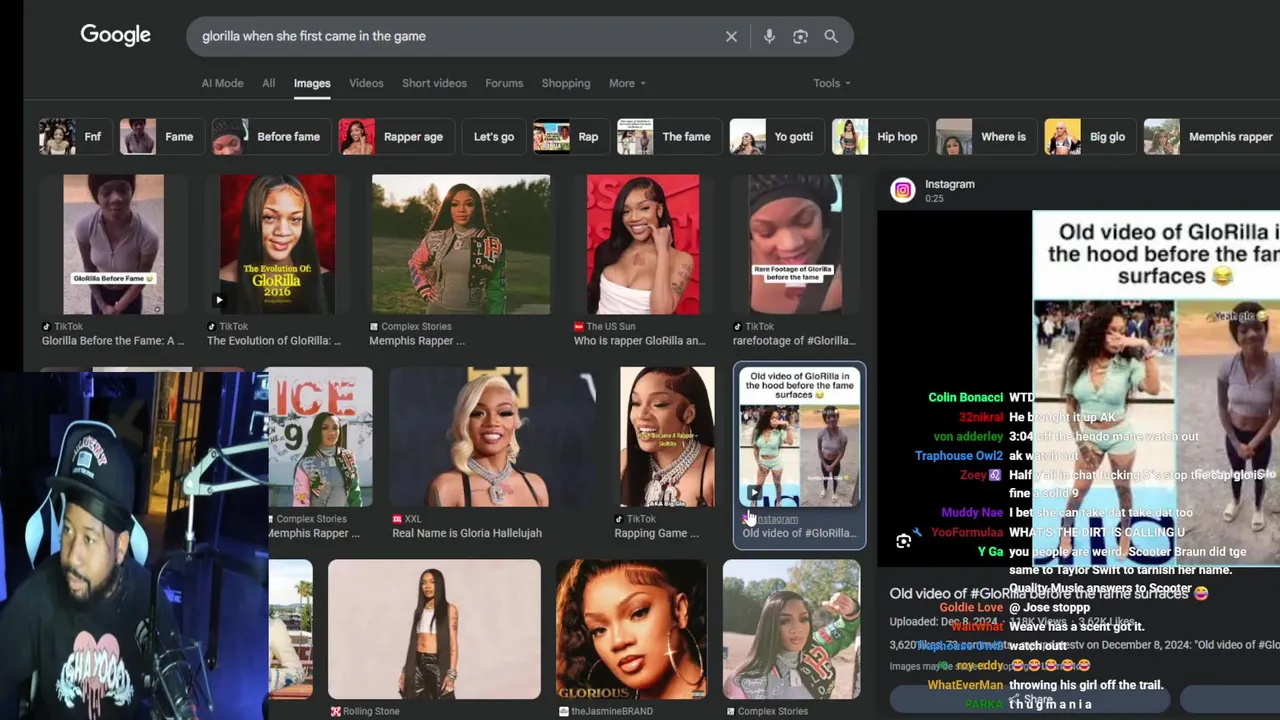The width and height of the screenshot is (1280, 720).
Task: Open the Tools dropdown
Action: pyautogui.click(x=832, y=83)
